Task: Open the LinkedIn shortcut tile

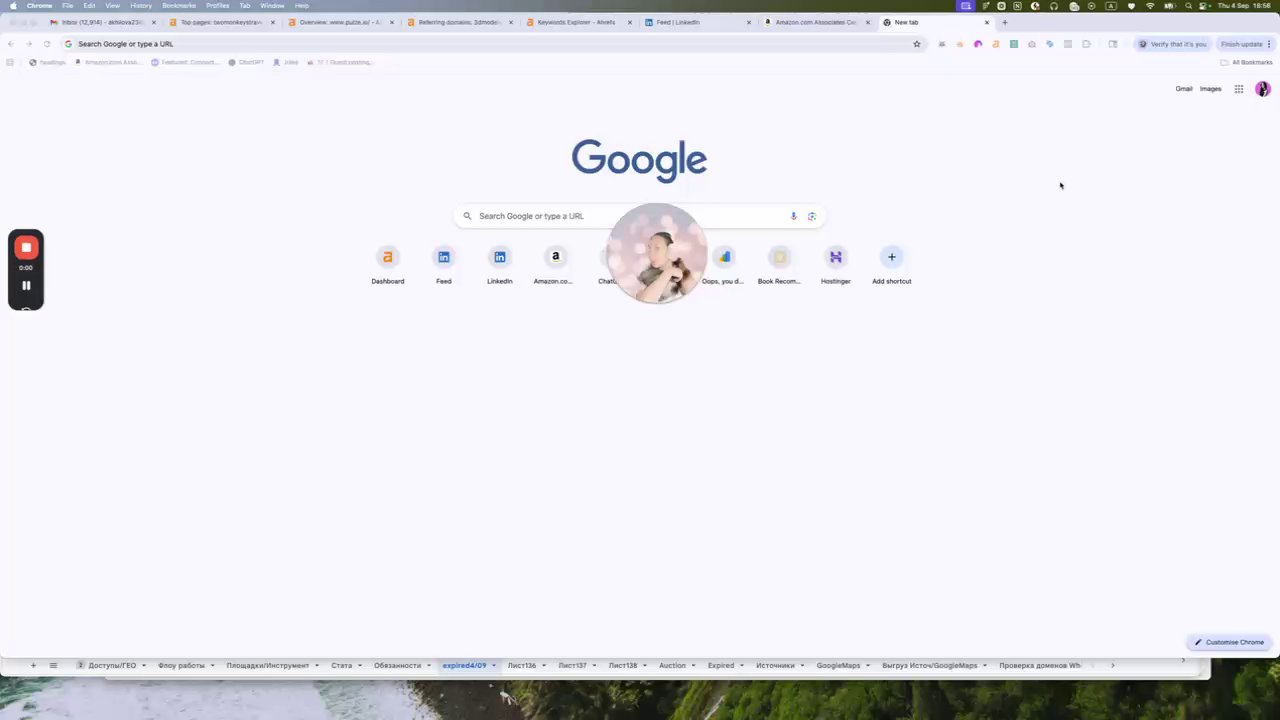Action: coord(500,266)
